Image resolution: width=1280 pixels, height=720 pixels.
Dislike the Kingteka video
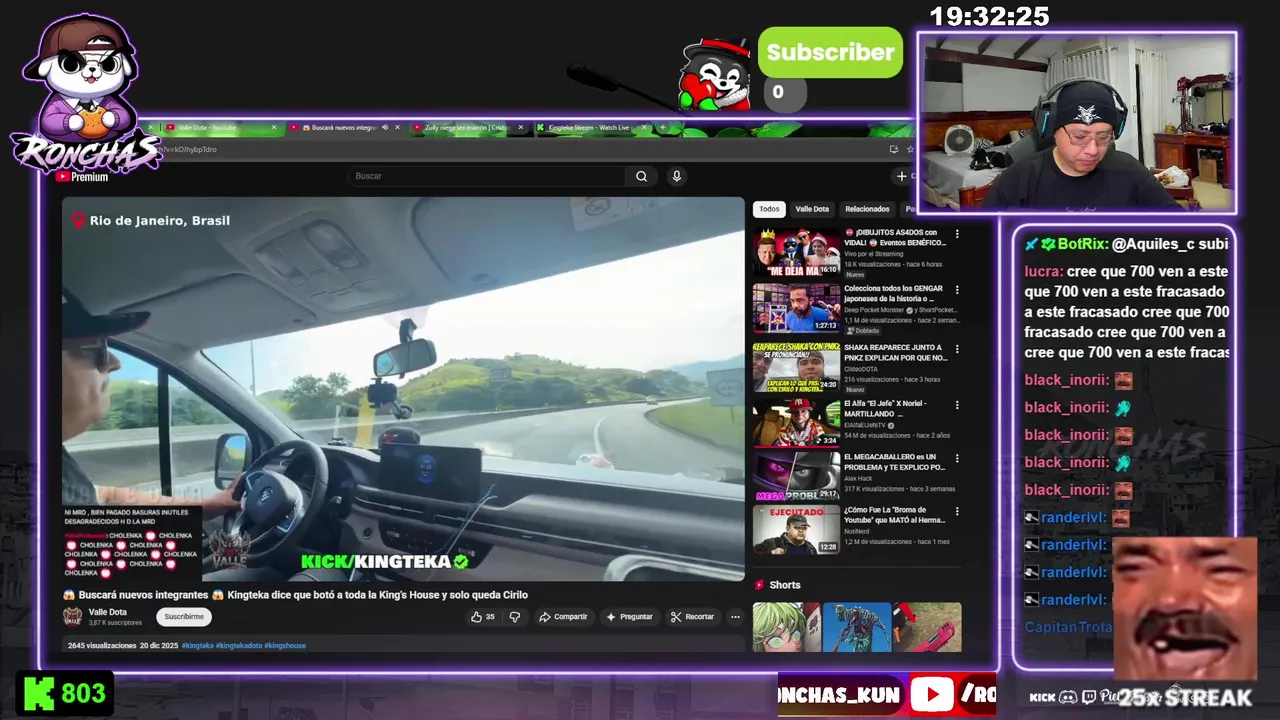coord(515,617)
